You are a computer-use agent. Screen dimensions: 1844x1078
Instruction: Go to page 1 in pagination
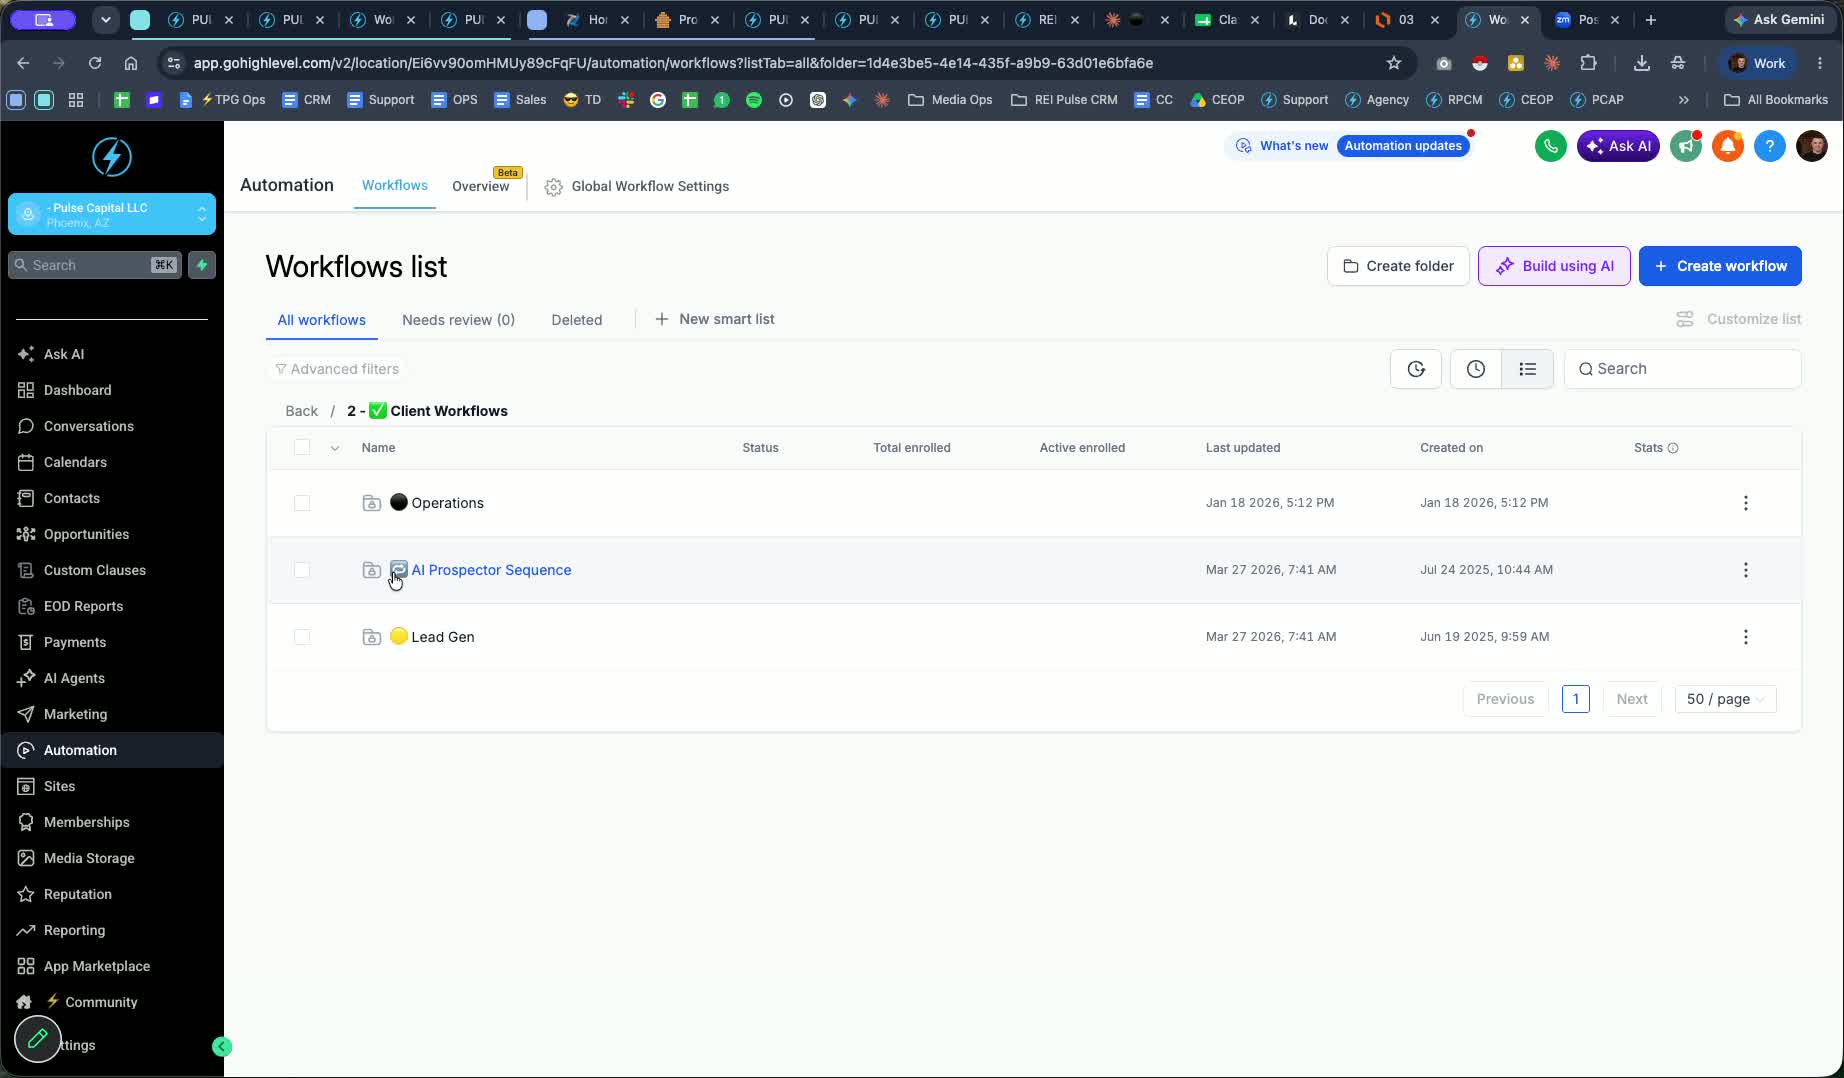click(1575, 699)
